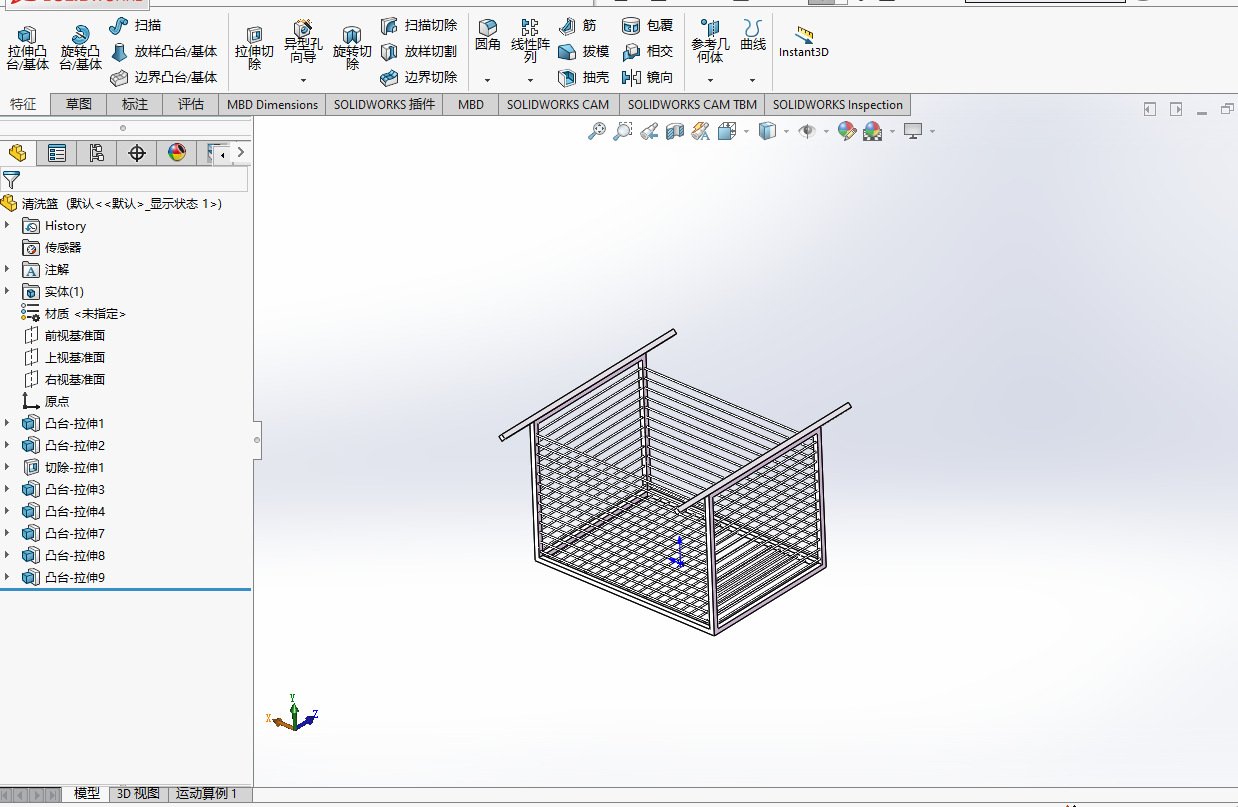Click the 参考几何体 reference geometry tool

710,41
